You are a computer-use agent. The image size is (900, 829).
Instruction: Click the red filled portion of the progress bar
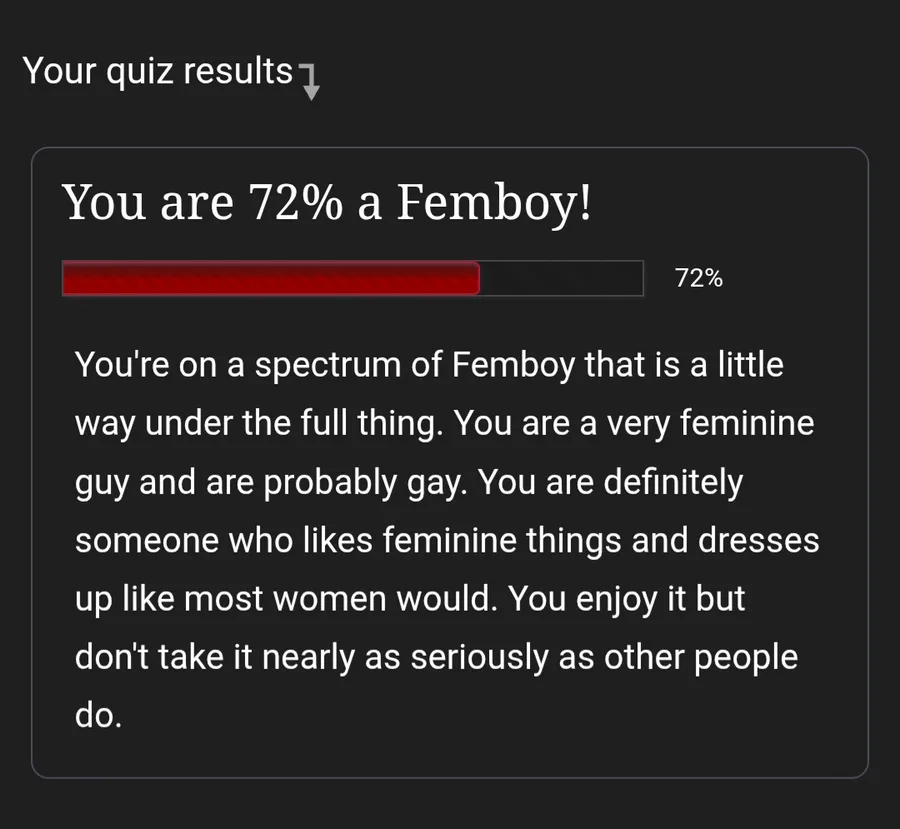click(270, 278)
